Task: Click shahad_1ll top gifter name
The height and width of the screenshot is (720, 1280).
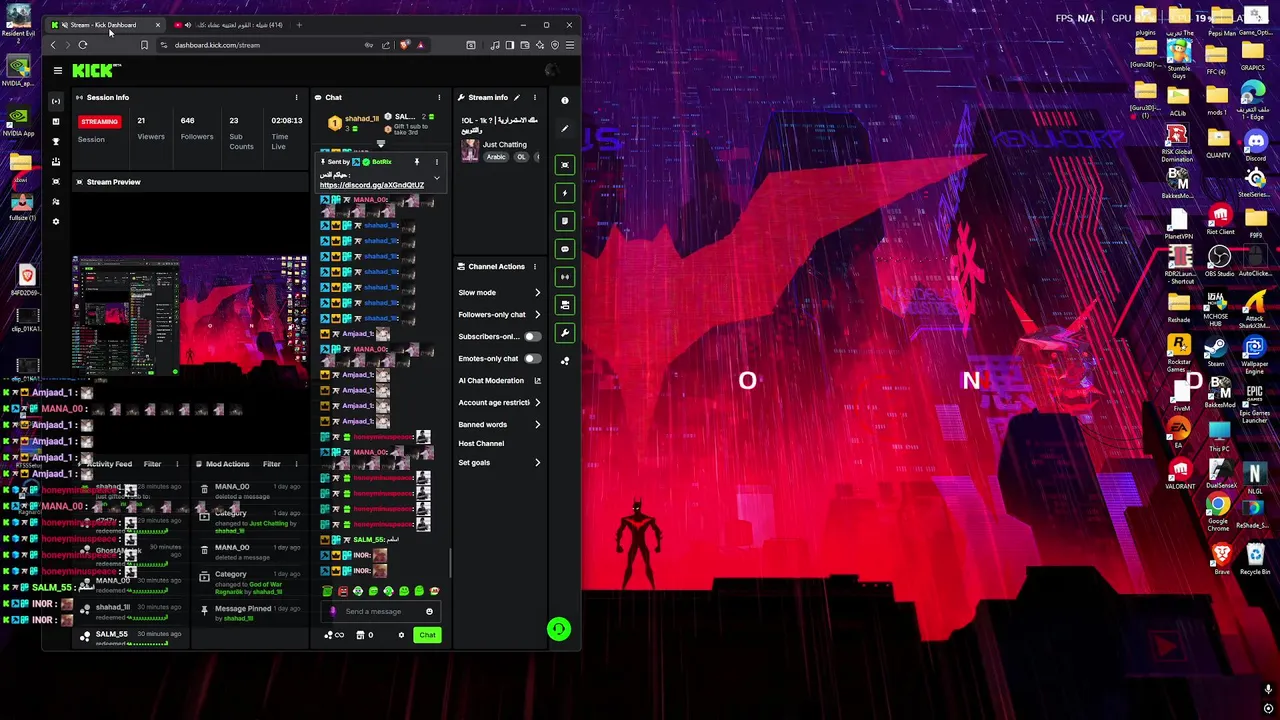Action: coord(362,119)
